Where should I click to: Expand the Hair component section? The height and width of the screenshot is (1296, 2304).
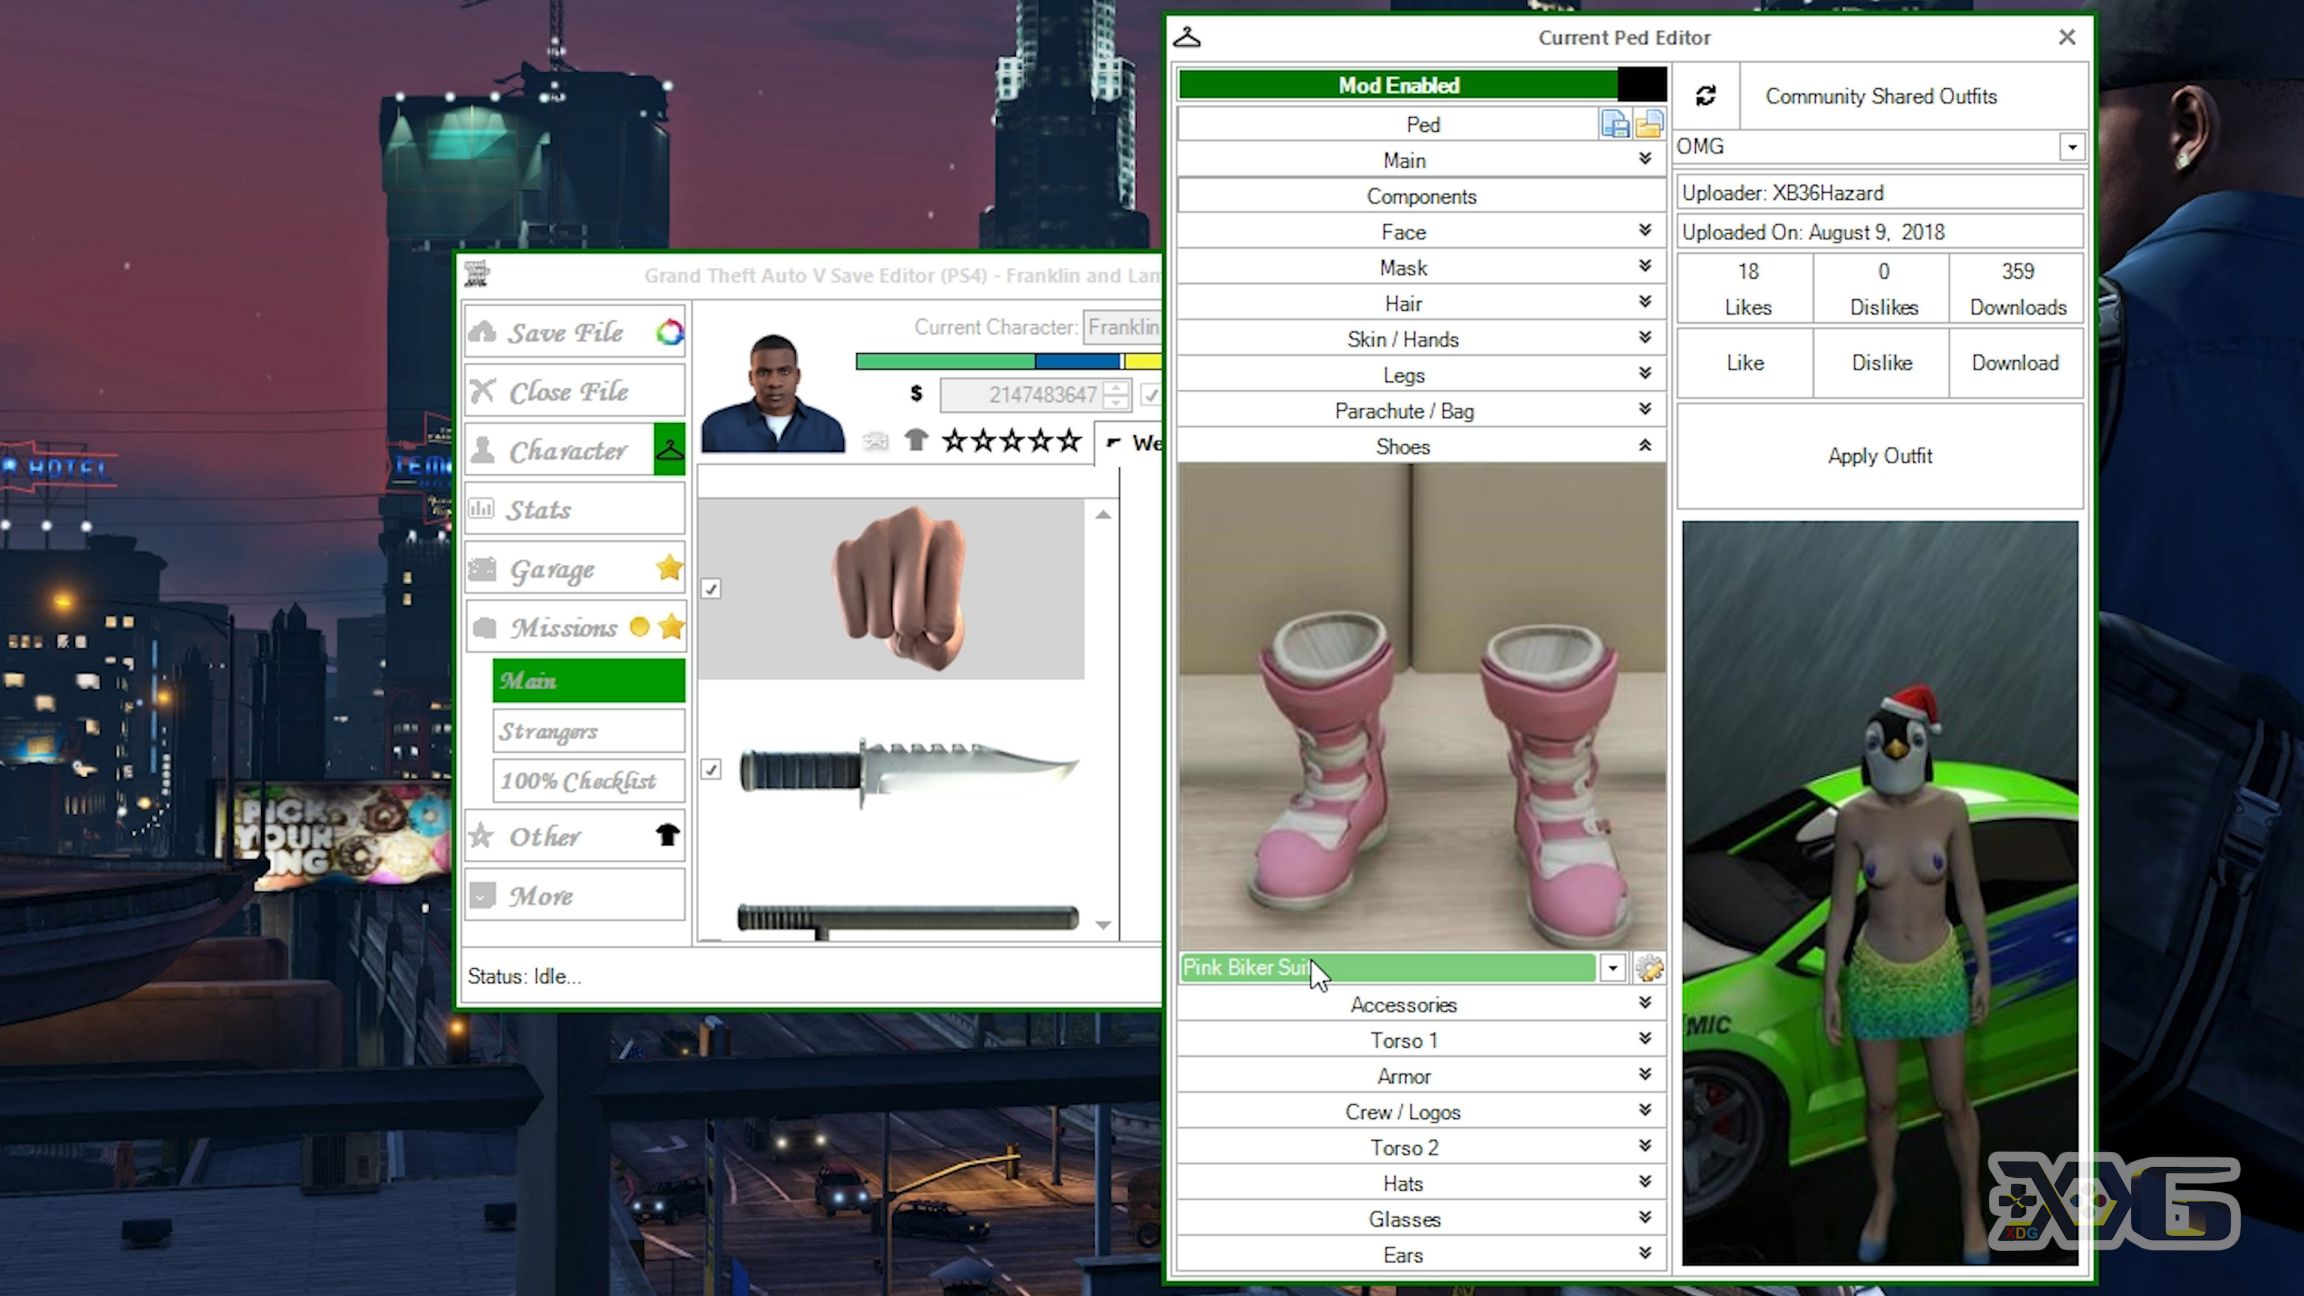(x=1421, y=304)
